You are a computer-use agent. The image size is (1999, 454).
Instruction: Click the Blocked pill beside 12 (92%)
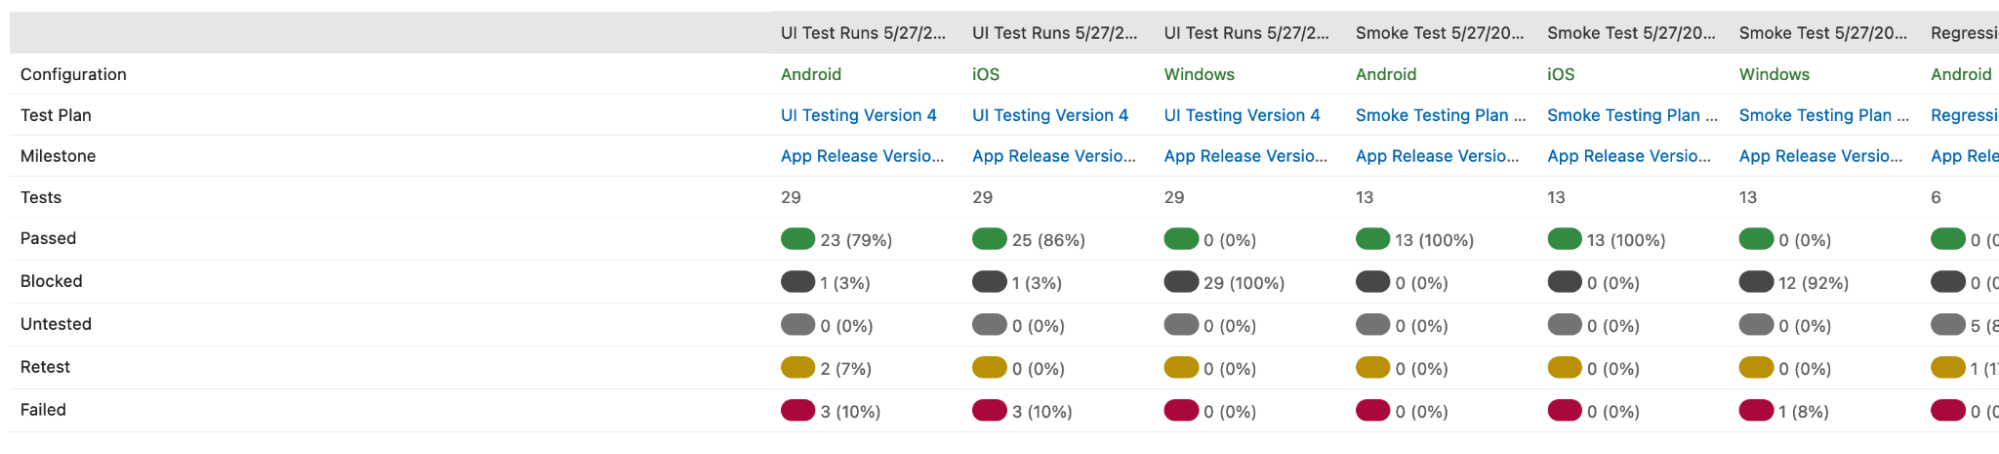[x=1756, y=282]
